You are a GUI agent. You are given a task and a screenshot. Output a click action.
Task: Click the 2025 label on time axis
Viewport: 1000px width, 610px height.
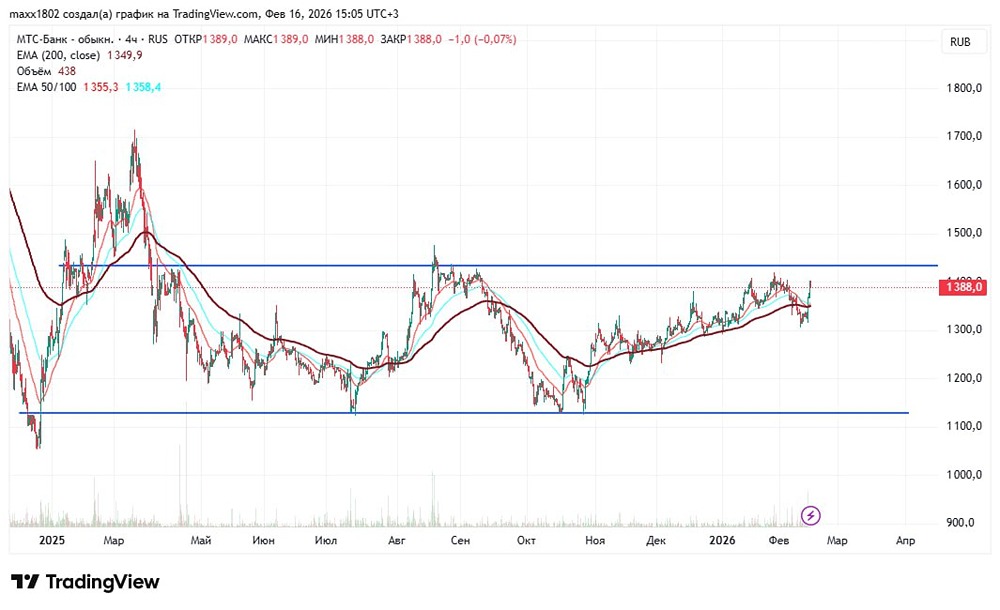click(x=52, y=540)
